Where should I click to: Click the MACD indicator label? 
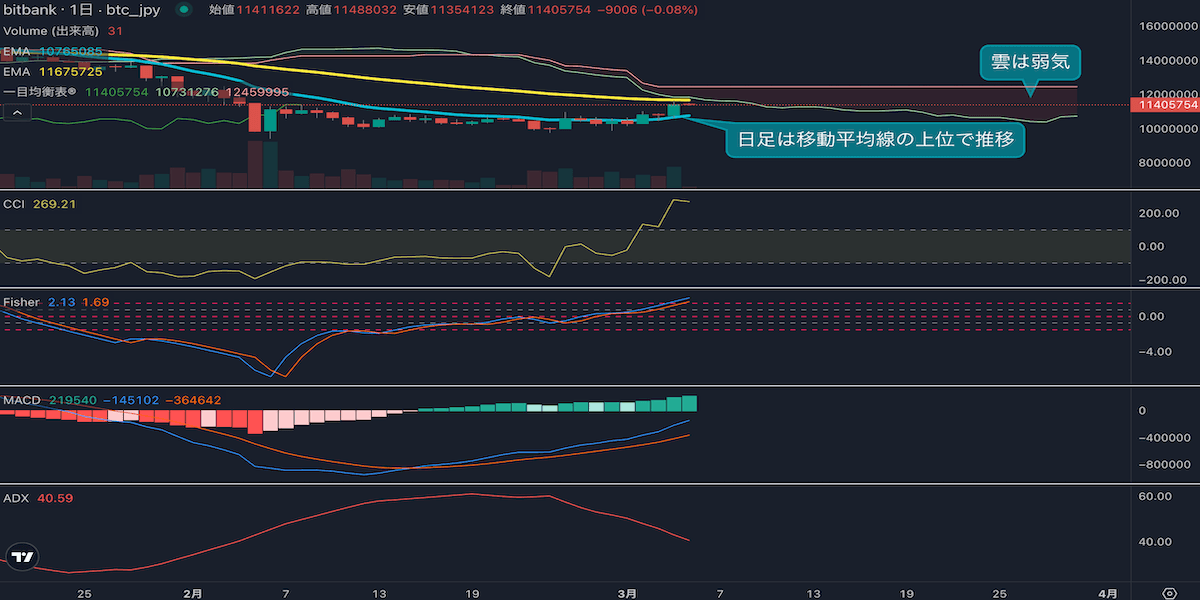coord(21,400)
